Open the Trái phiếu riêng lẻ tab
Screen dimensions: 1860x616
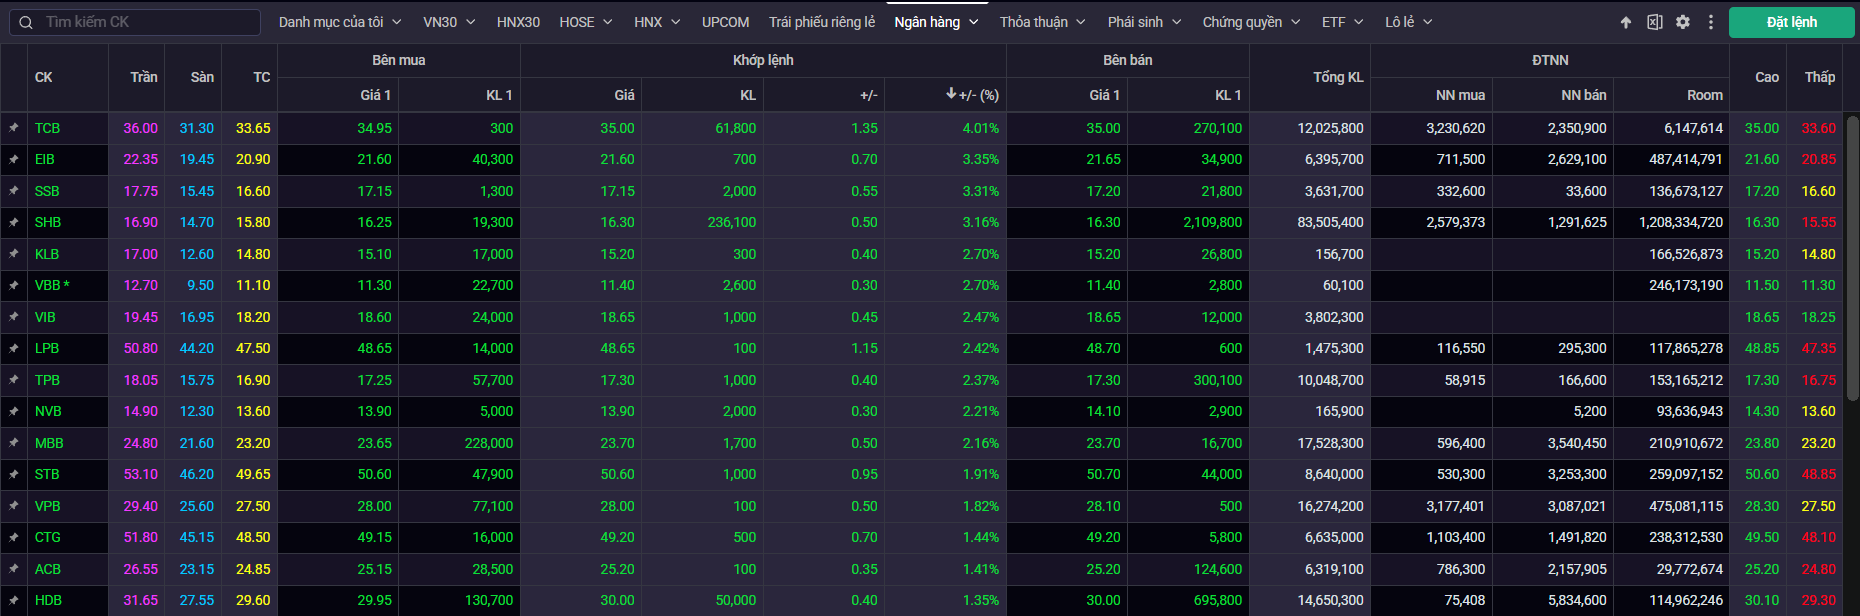coord(821,22)
